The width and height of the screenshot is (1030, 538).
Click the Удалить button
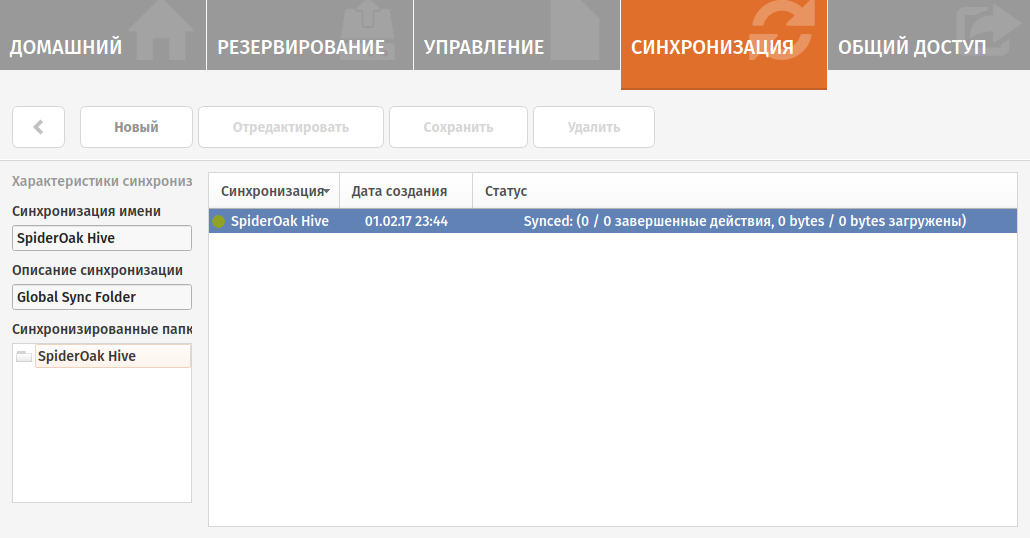tap(594, 127)
